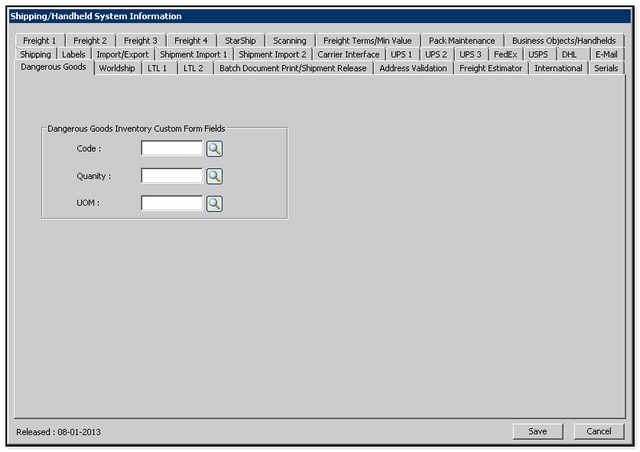The height and width of the screenshot is (452, 640).
Task: Focus the UOM input field
Action: pos(172,203)
